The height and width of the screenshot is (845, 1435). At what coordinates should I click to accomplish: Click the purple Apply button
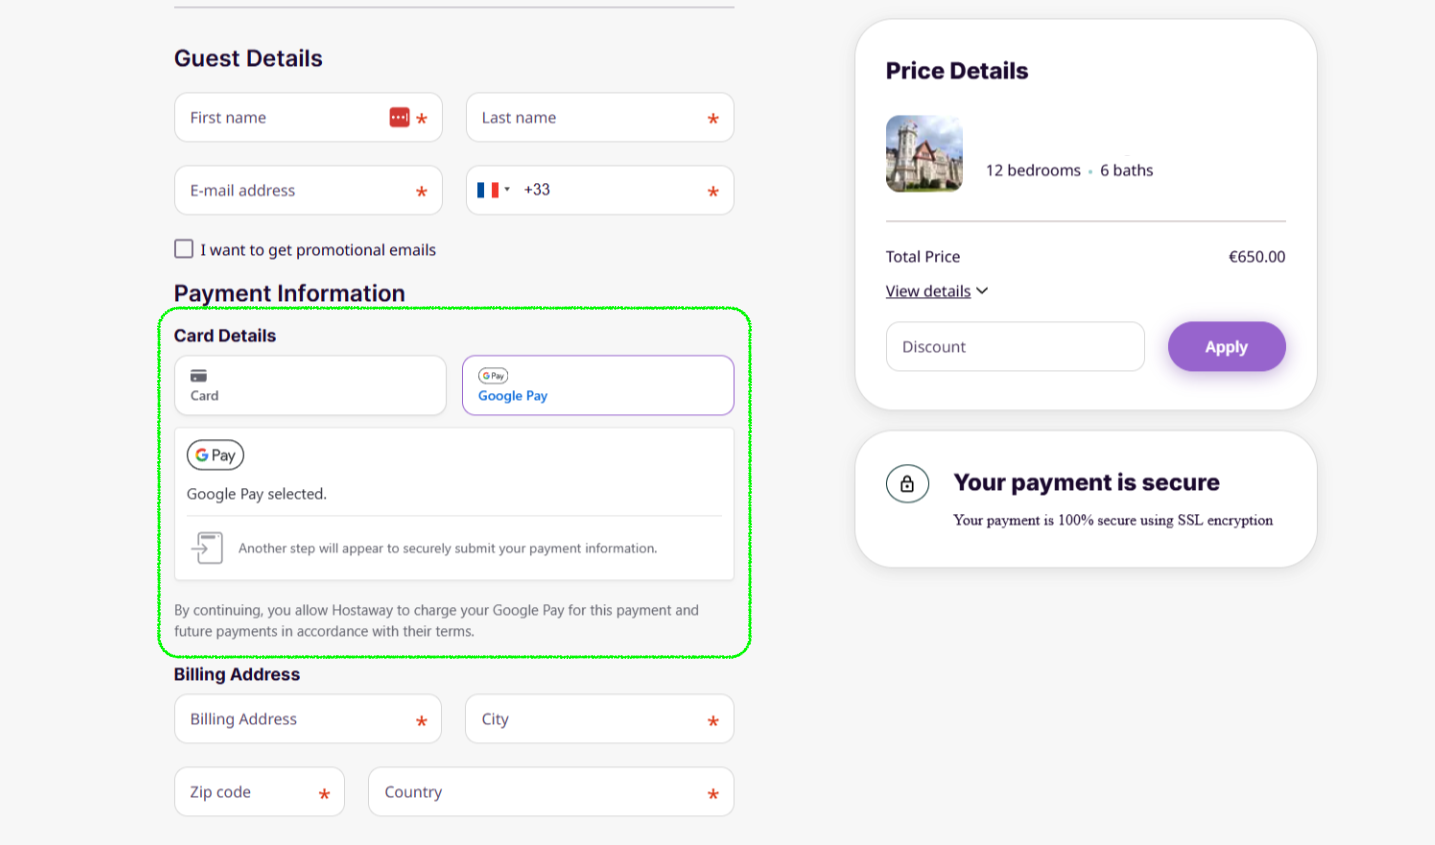[x=1226, y=347]
